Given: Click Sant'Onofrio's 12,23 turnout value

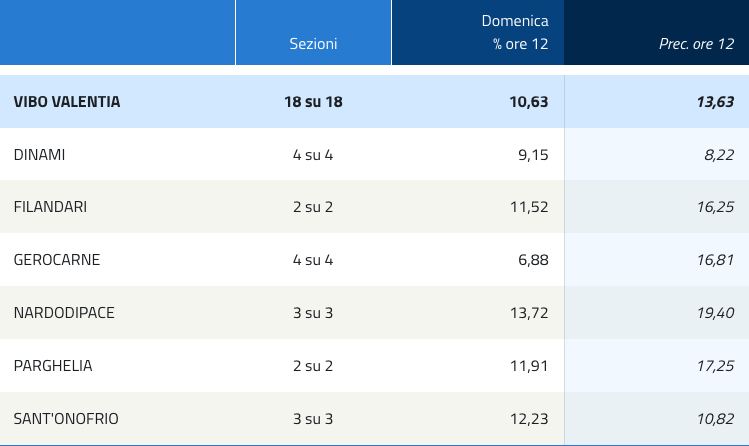Looking at the screenshot, I should point(529,419).
